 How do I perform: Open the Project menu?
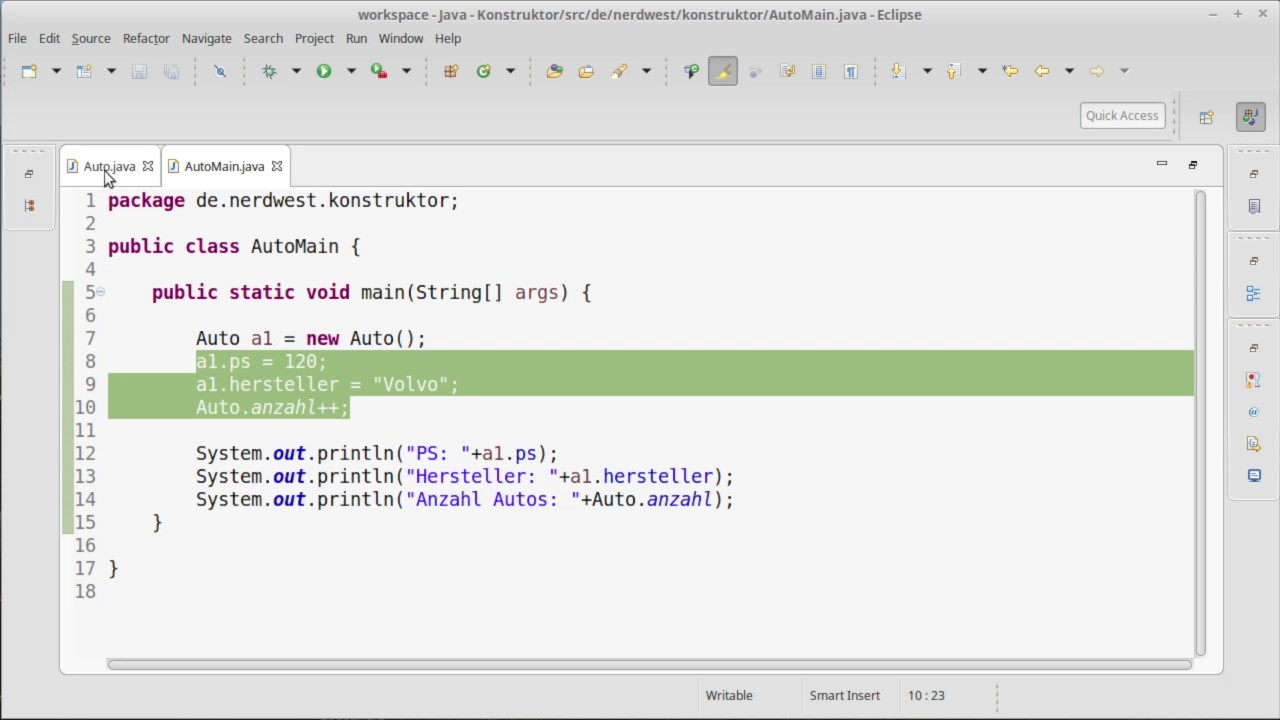[x=314, y=38]
